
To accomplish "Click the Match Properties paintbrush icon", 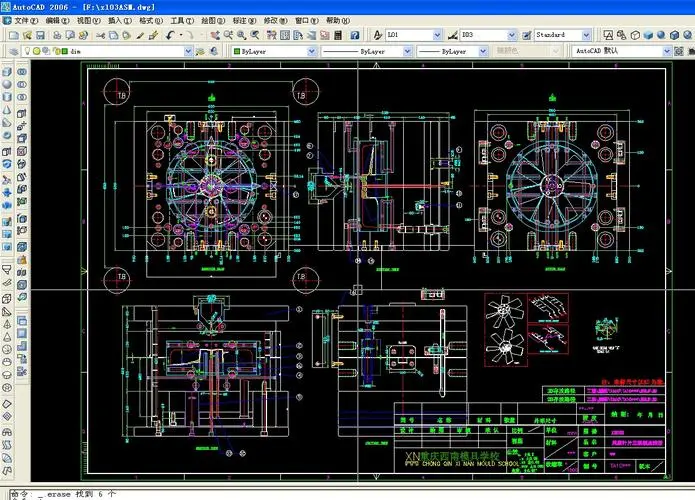I will coord(150,35).
